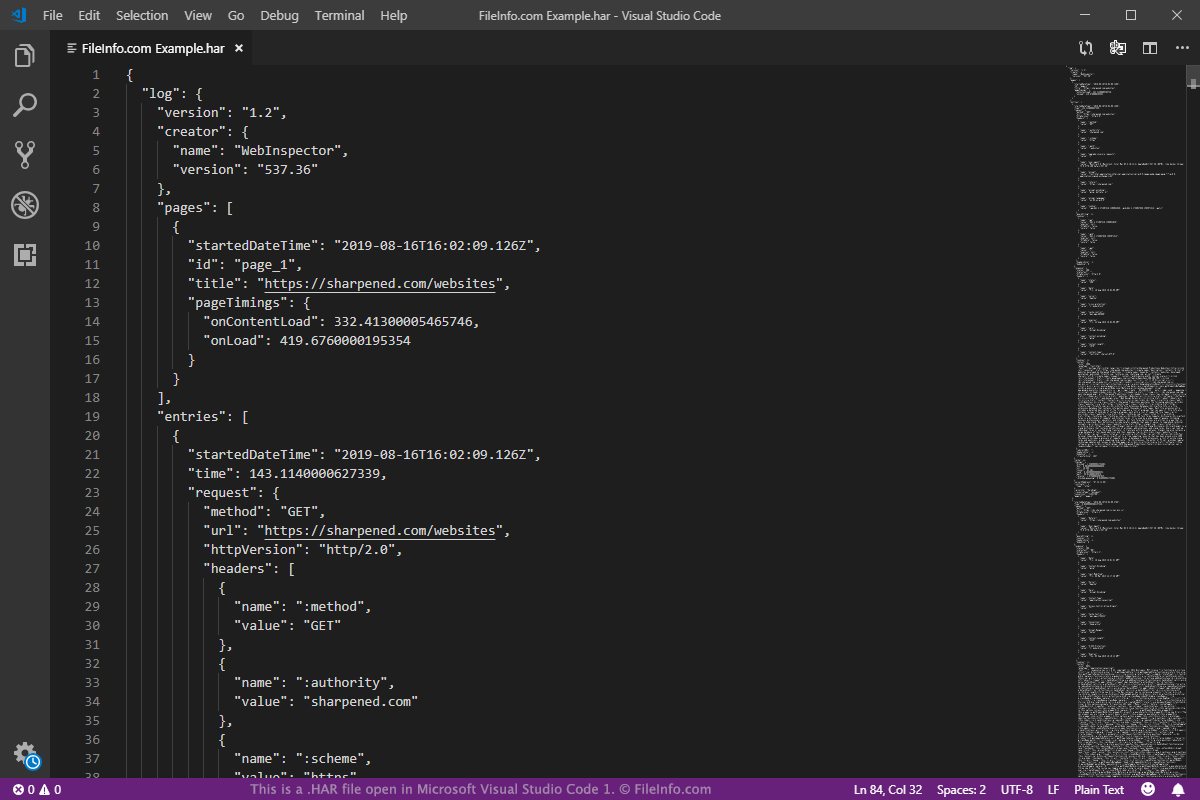Image resolution: width=1200 pixels, height=800 pixels.
Task: Open the File menu
Action: (53, 16)
